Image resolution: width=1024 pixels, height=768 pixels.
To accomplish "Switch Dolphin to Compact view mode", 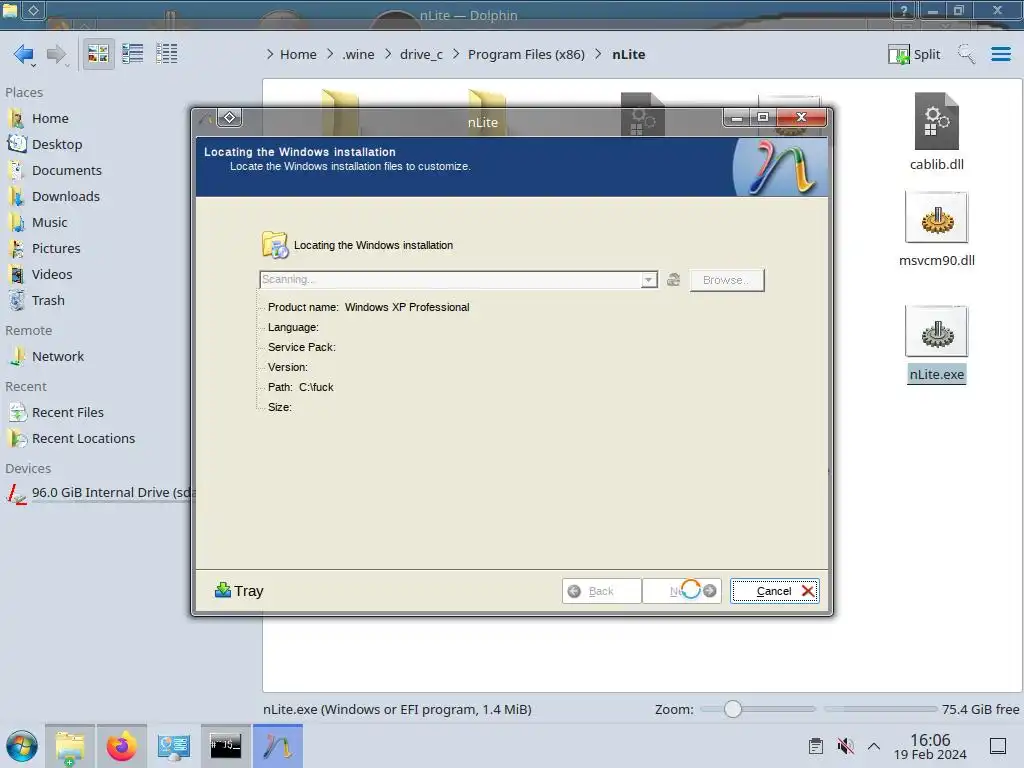I will tap(133, 54).
